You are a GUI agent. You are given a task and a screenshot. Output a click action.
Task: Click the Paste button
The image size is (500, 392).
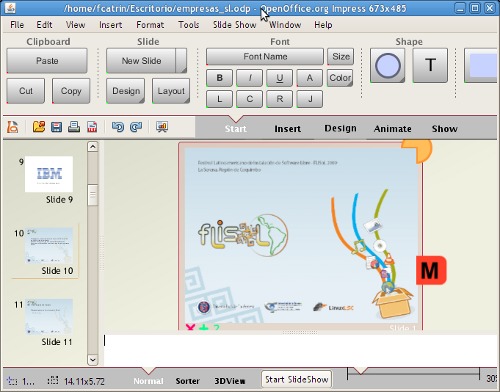tap(47, 61)
